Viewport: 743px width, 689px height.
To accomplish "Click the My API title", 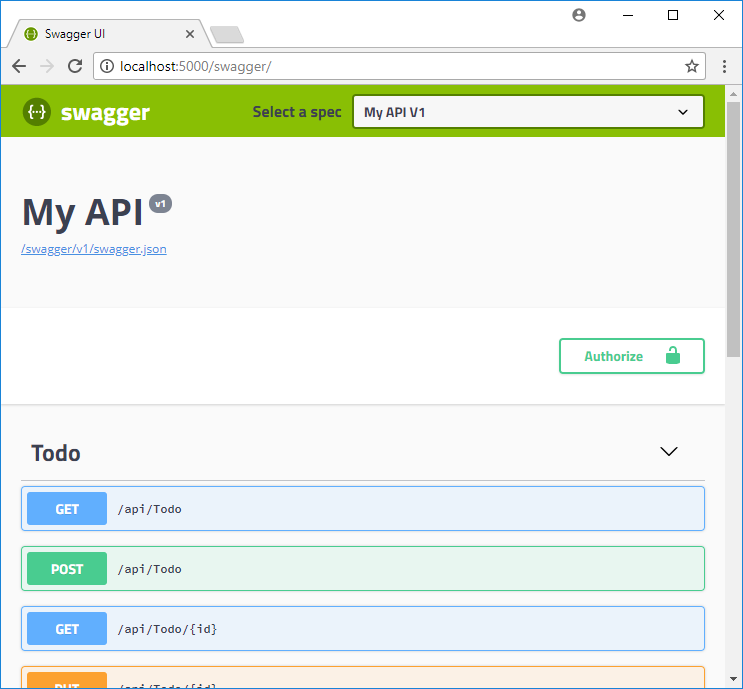I will pyautogui.click(x=82, y=213).
